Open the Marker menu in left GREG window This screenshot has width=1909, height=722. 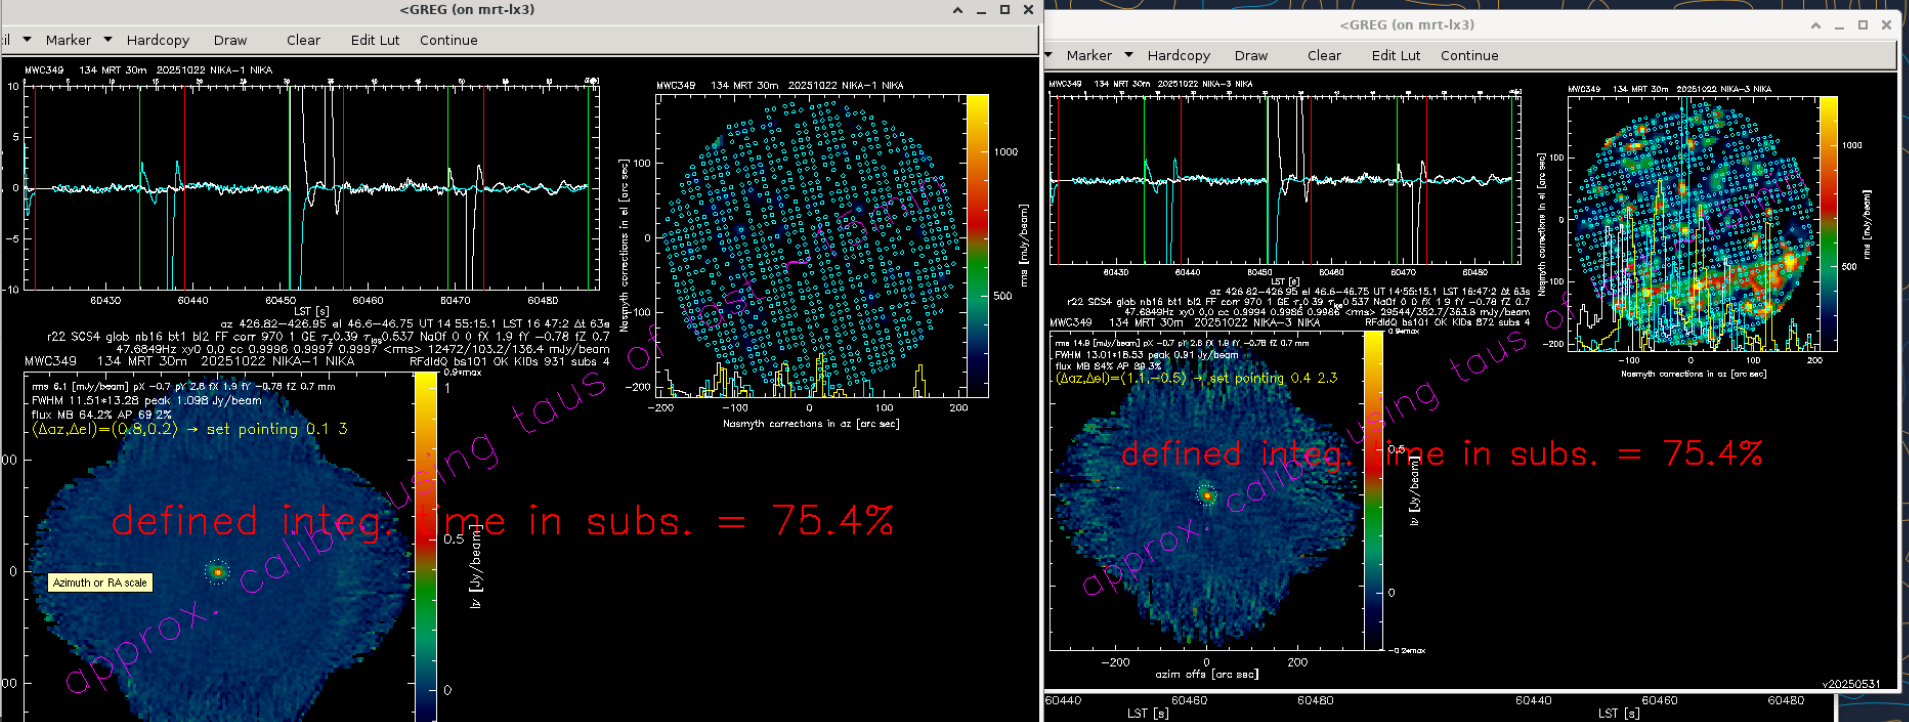[68, 40]
